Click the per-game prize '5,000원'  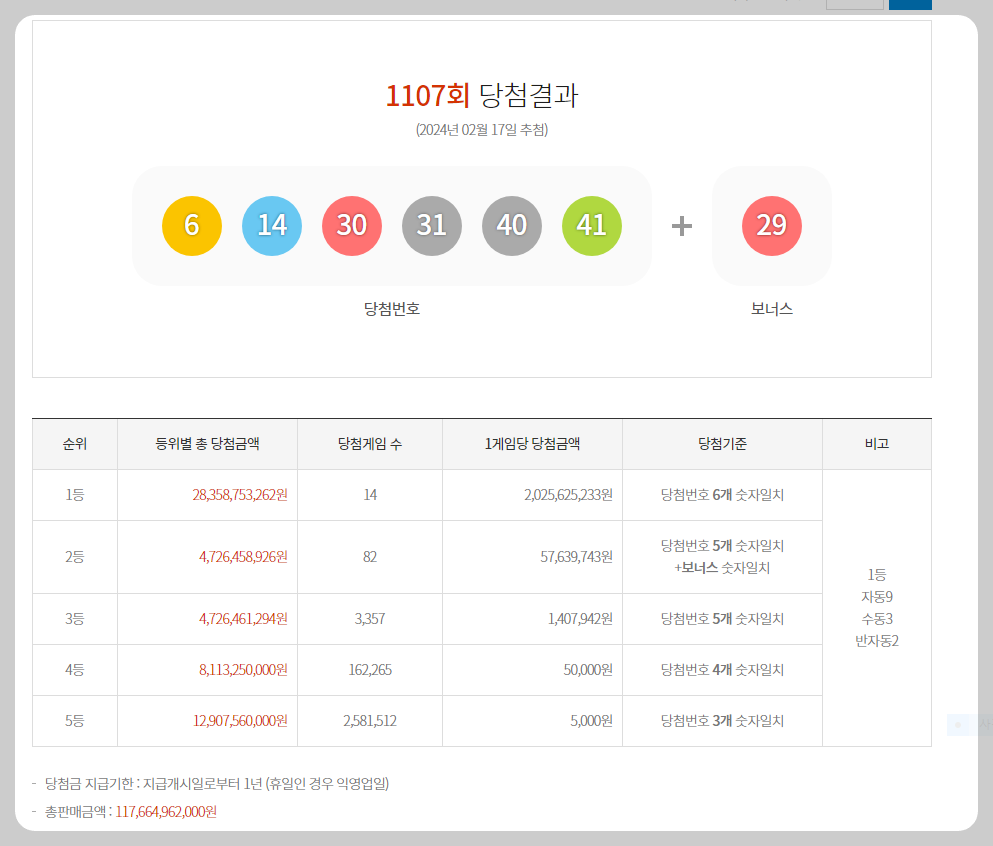pyautogui.click(x=591, y=721)
